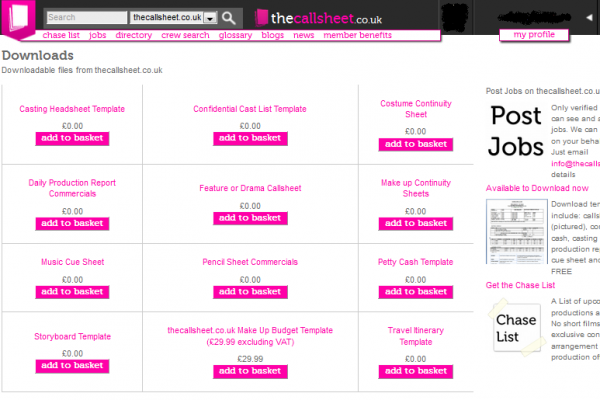Screen dimensions: 600x400
Task: Add Make Up Budget Template to basket
Action: point(250,371)
